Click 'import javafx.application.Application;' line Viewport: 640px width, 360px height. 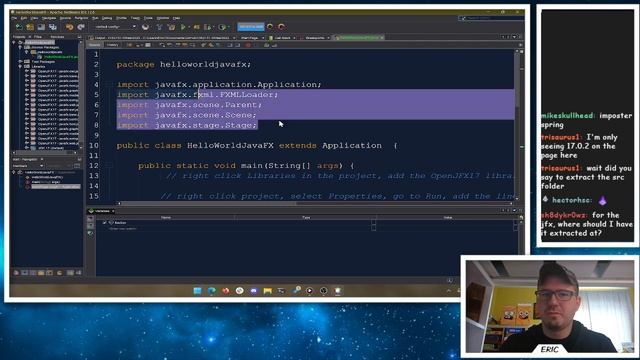click(219, 84)
